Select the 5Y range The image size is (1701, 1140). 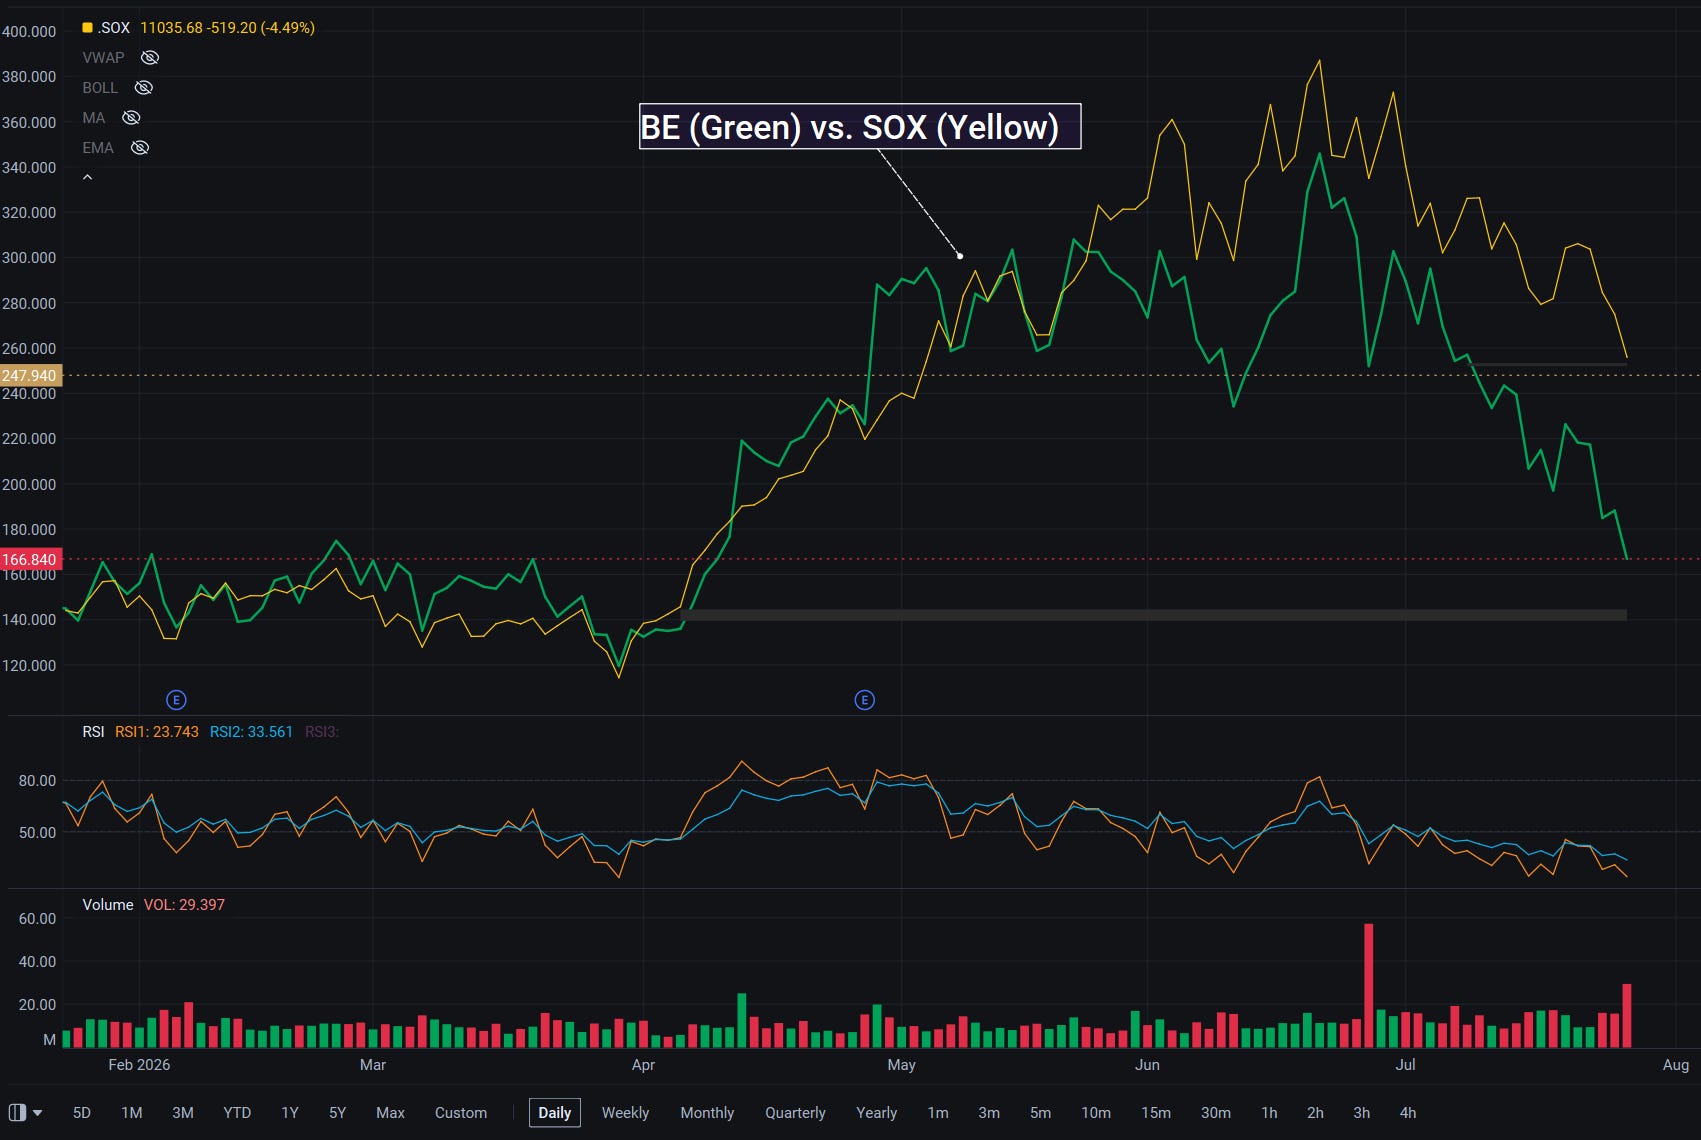click(338, 1112)
